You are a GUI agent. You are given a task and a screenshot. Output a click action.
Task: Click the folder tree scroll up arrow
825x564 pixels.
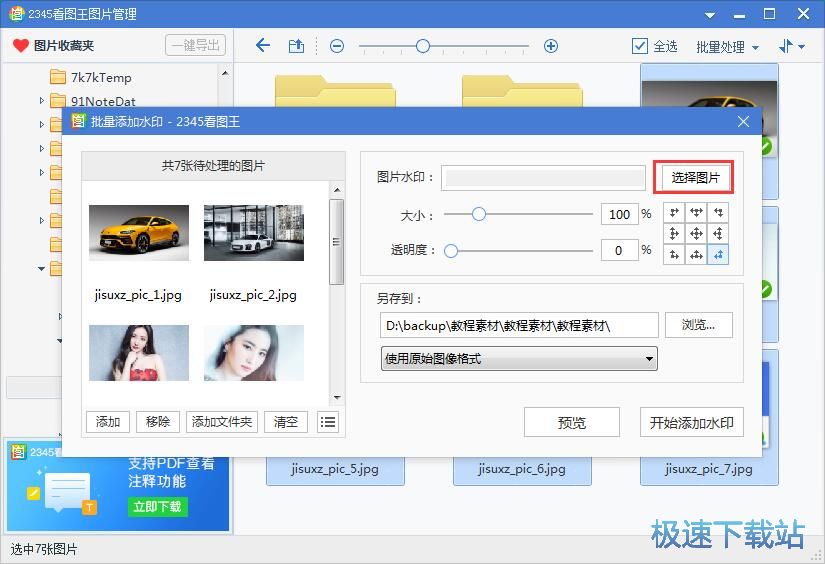(x=225, y=73)
